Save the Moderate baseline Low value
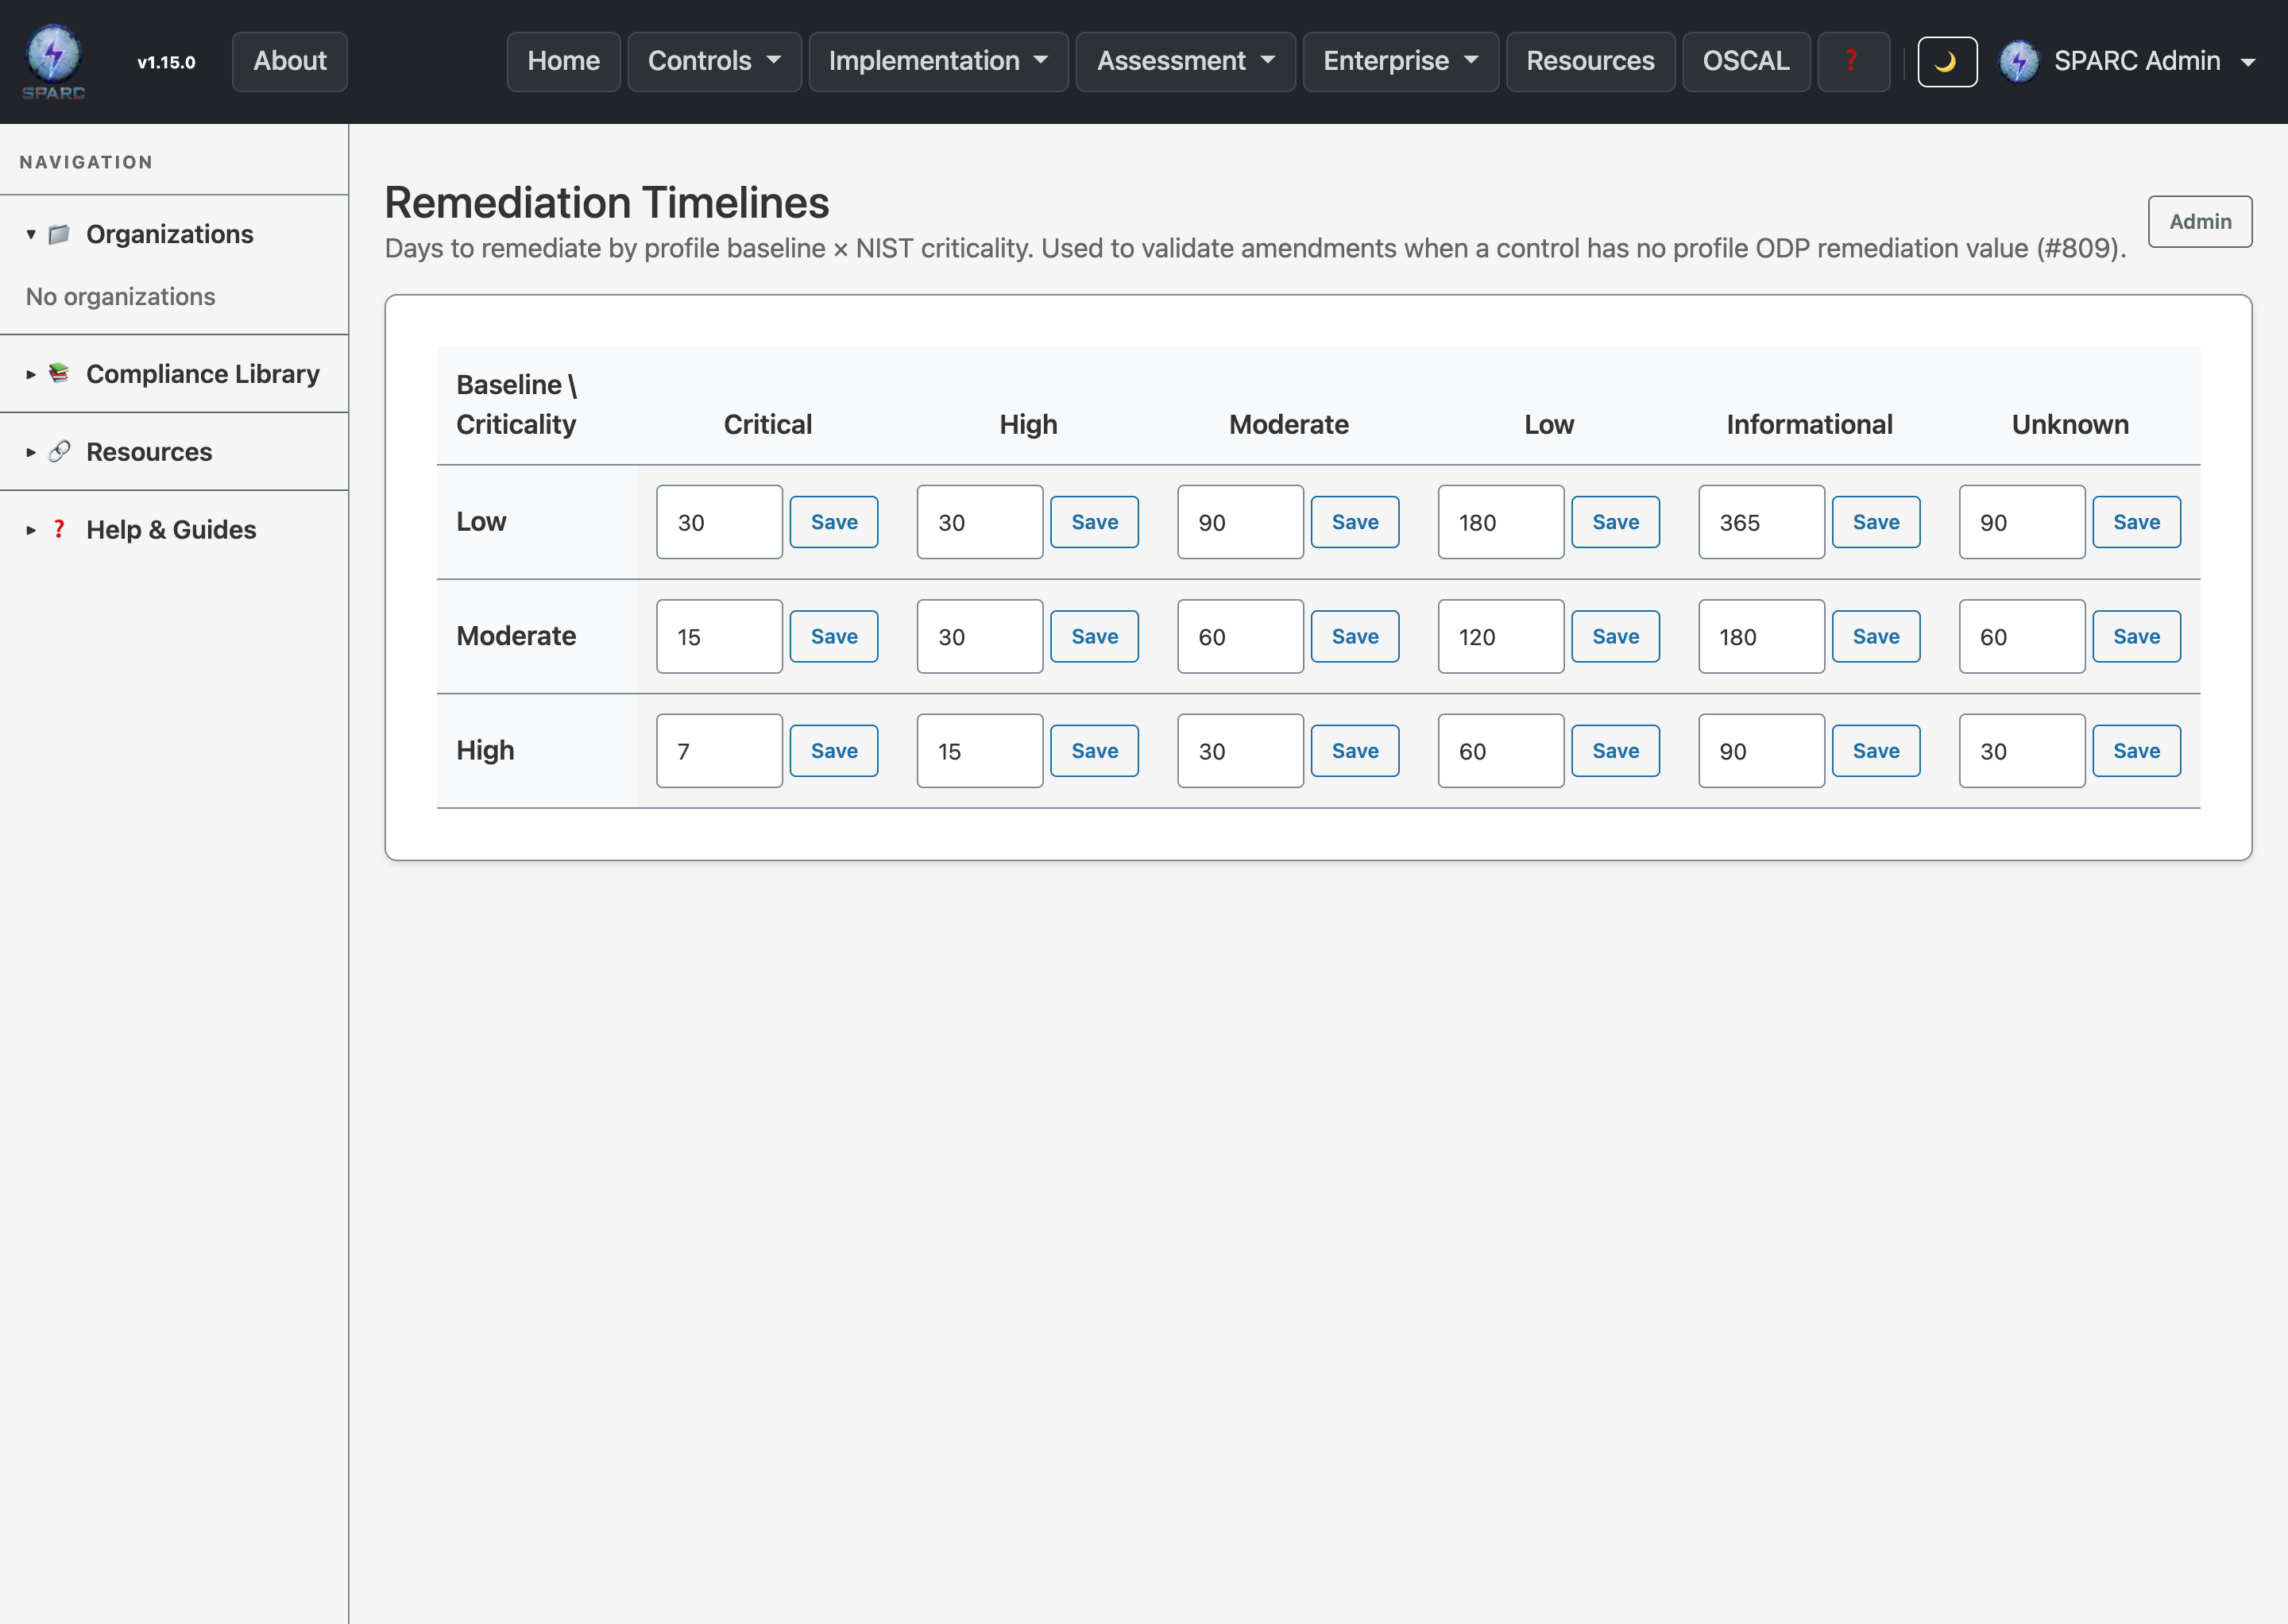 point(1615,636)
